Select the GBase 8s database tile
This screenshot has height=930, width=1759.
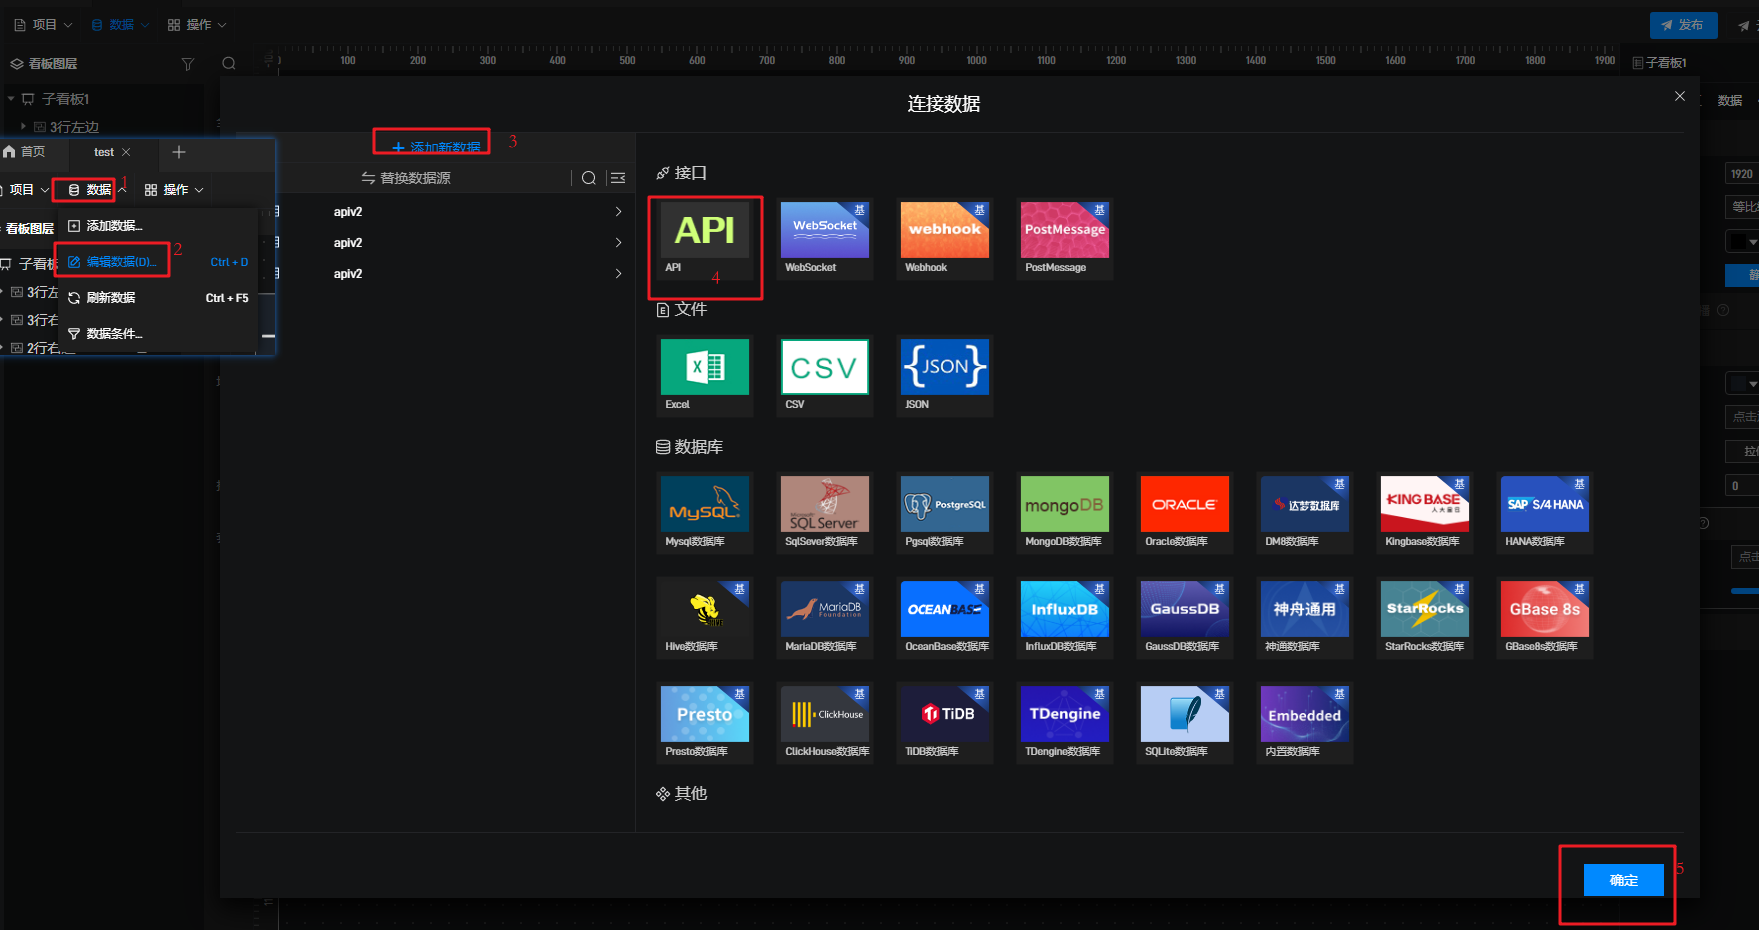1545,618
